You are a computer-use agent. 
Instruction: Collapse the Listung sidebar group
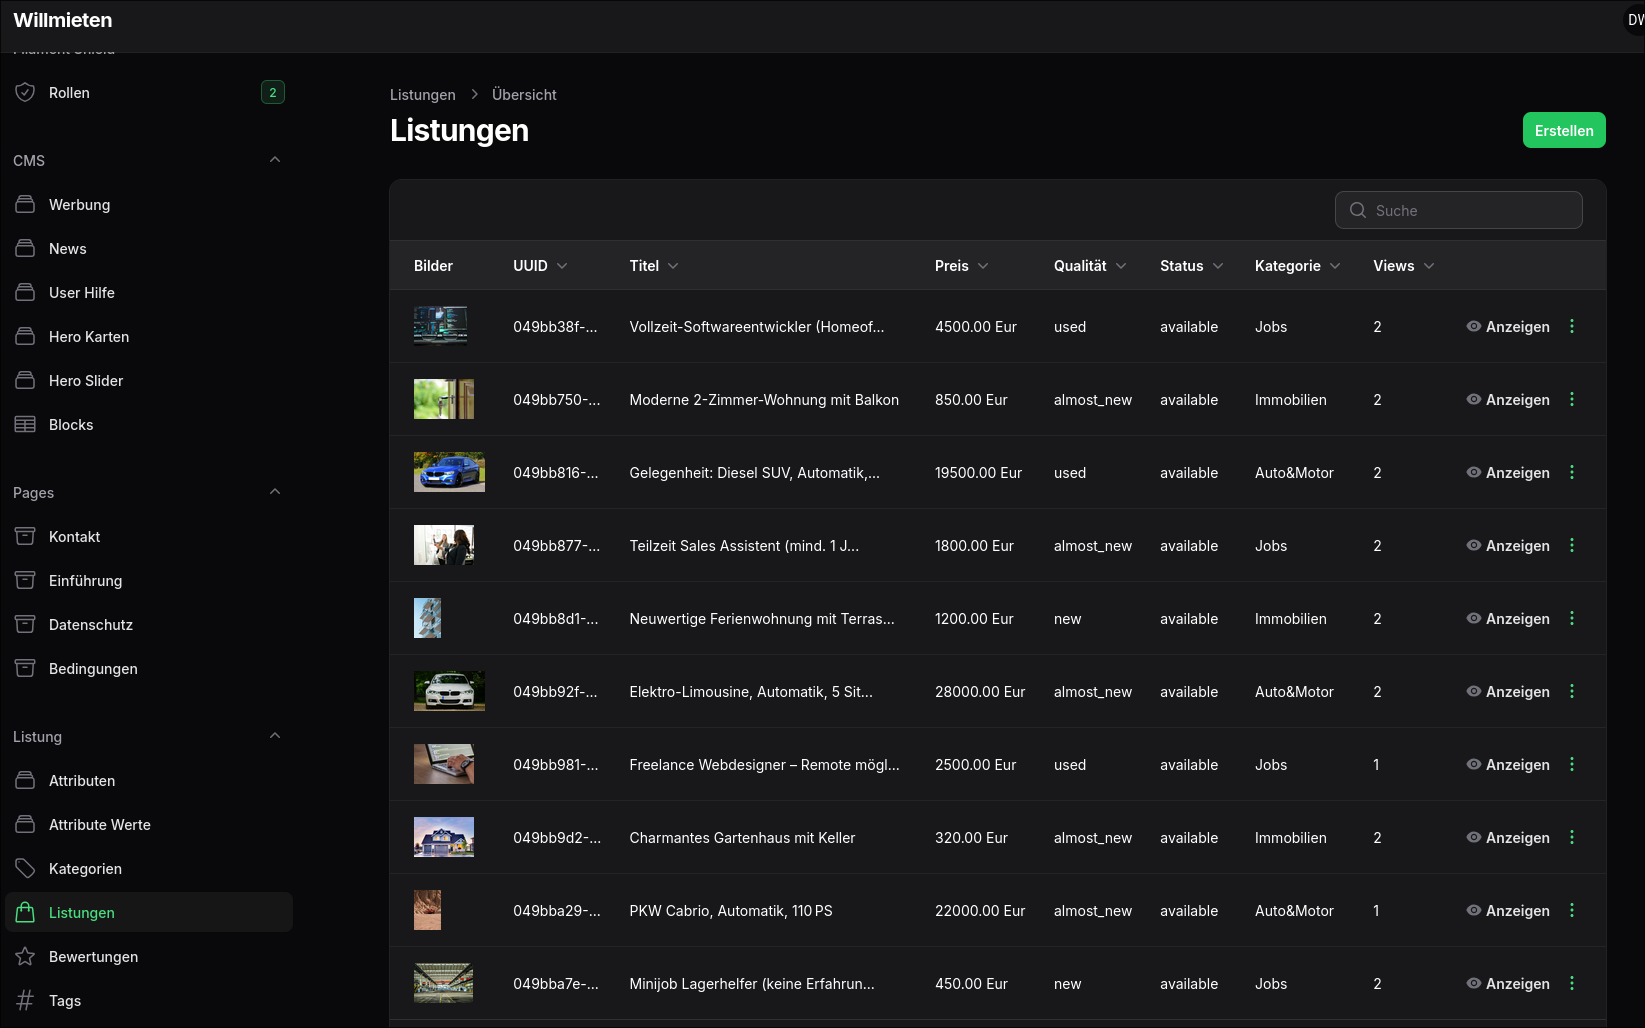point(275,736)
